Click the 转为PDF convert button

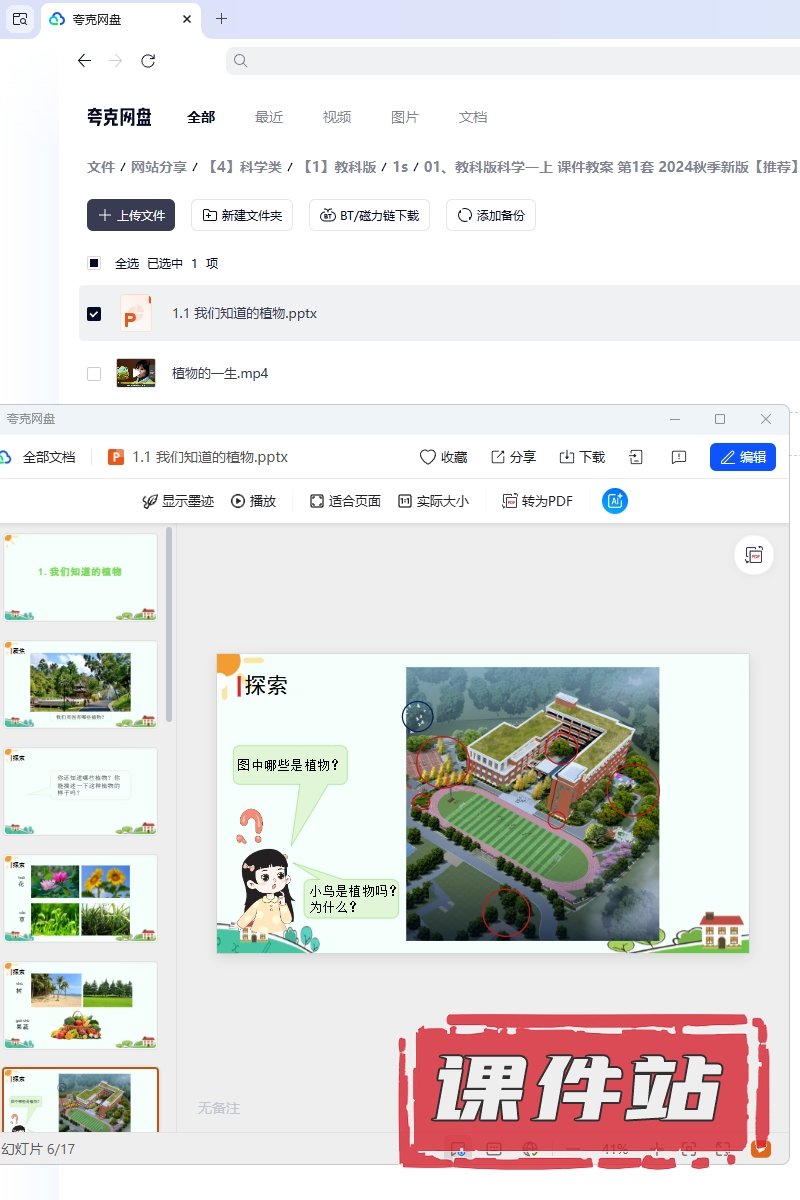tap(537, 501)
